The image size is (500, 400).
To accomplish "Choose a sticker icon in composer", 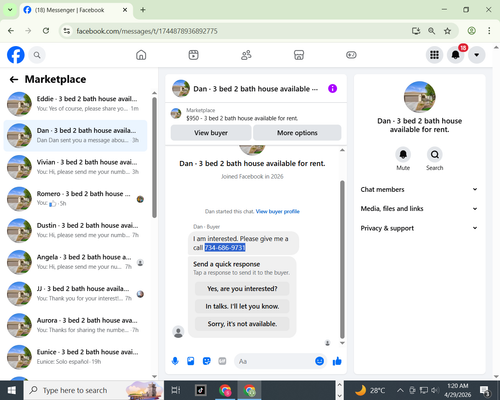I will (207, 361).
